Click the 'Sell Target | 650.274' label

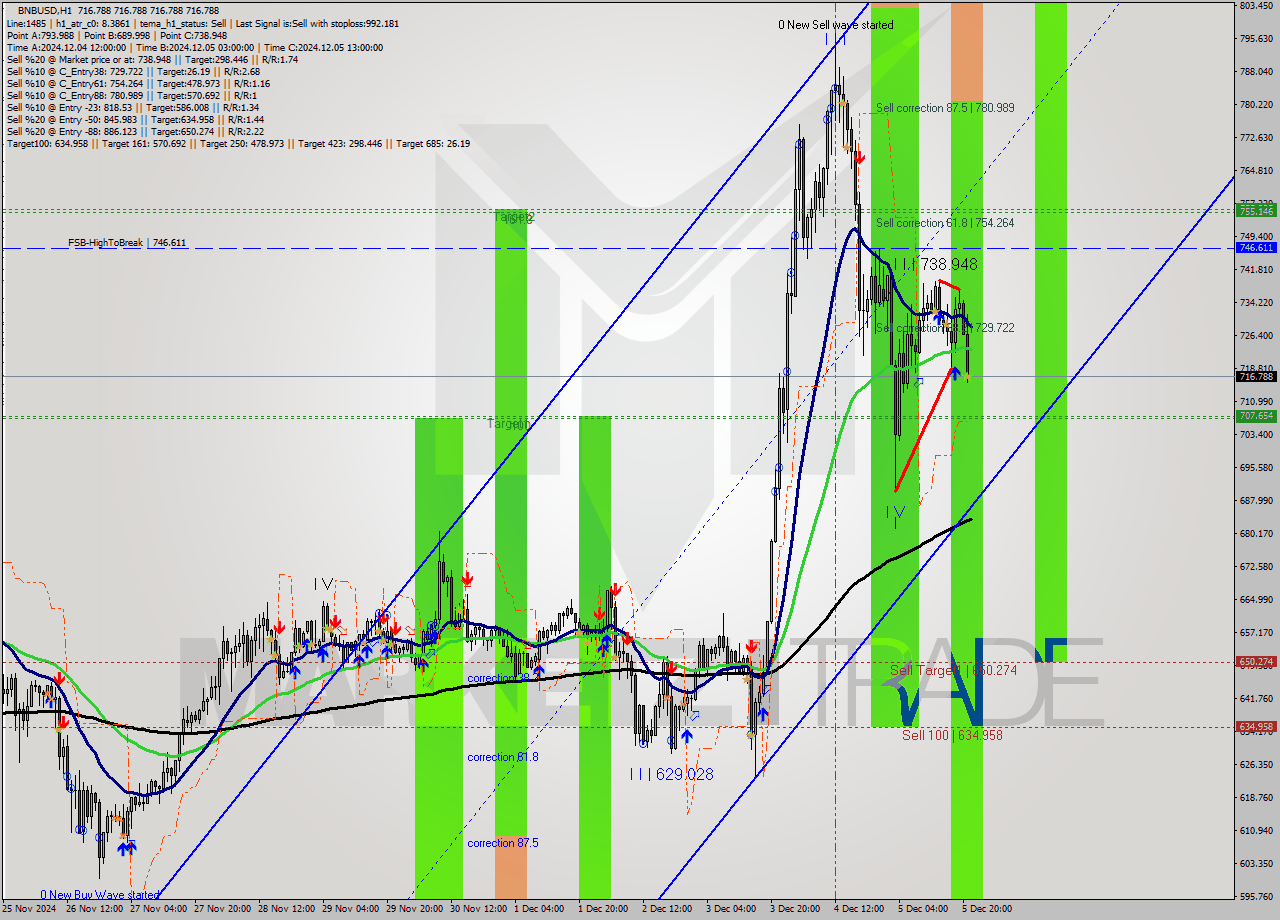click(x=953, y=670)
